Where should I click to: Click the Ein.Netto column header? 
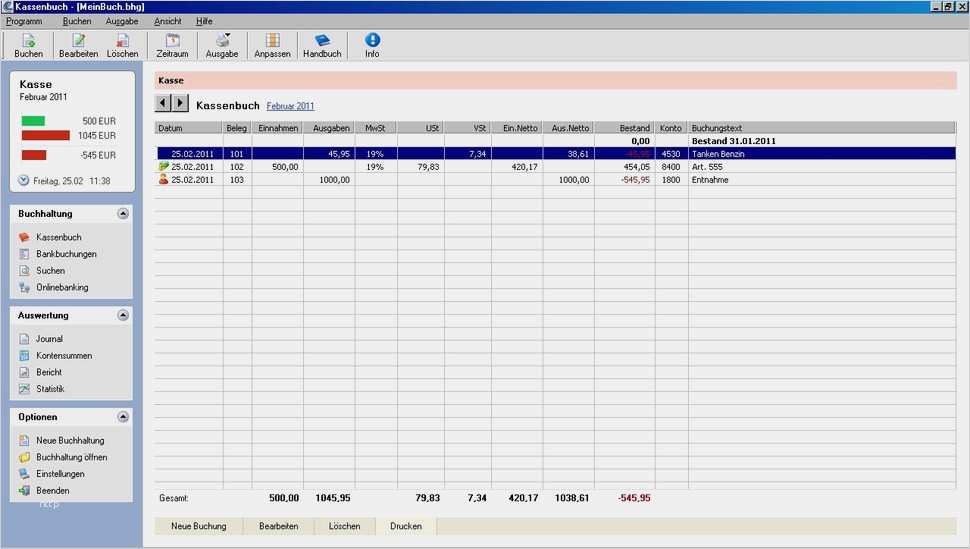point(518,128)
